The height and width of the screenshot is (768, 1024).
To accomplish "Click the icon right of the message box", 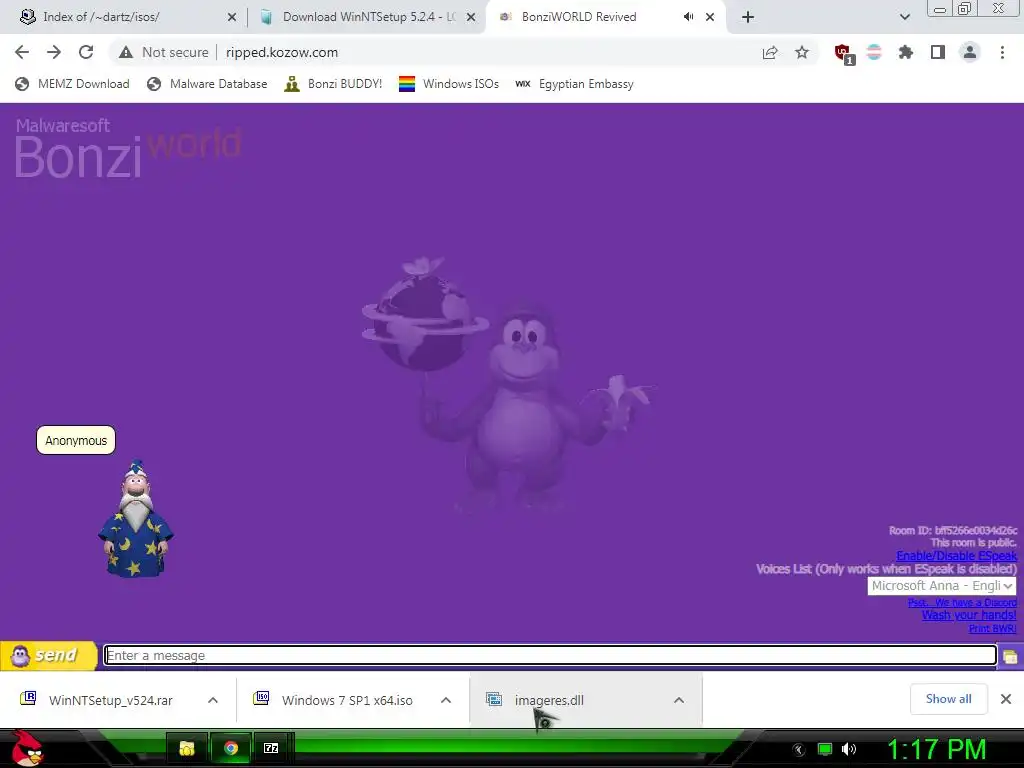I will 1010,656.
